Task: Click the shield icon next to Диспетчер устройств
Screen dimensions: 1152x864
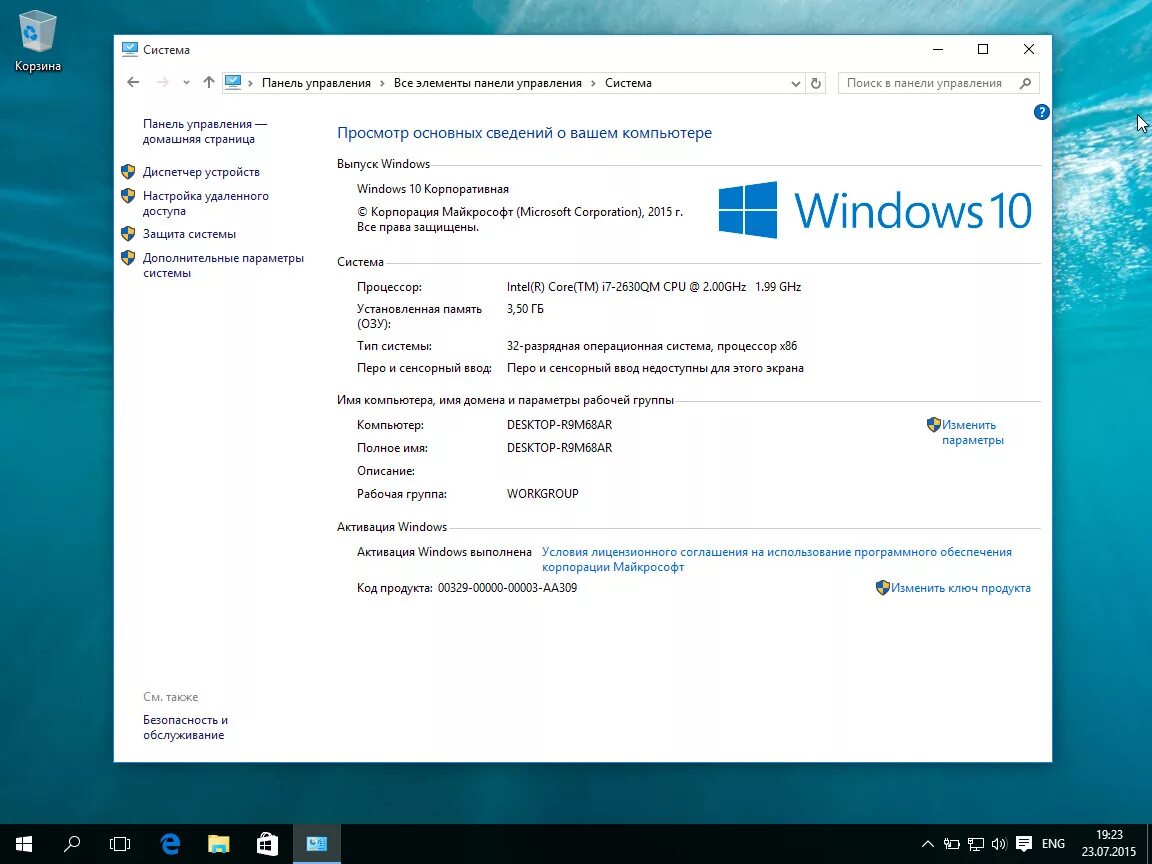Action: click(x=128, y=172)
